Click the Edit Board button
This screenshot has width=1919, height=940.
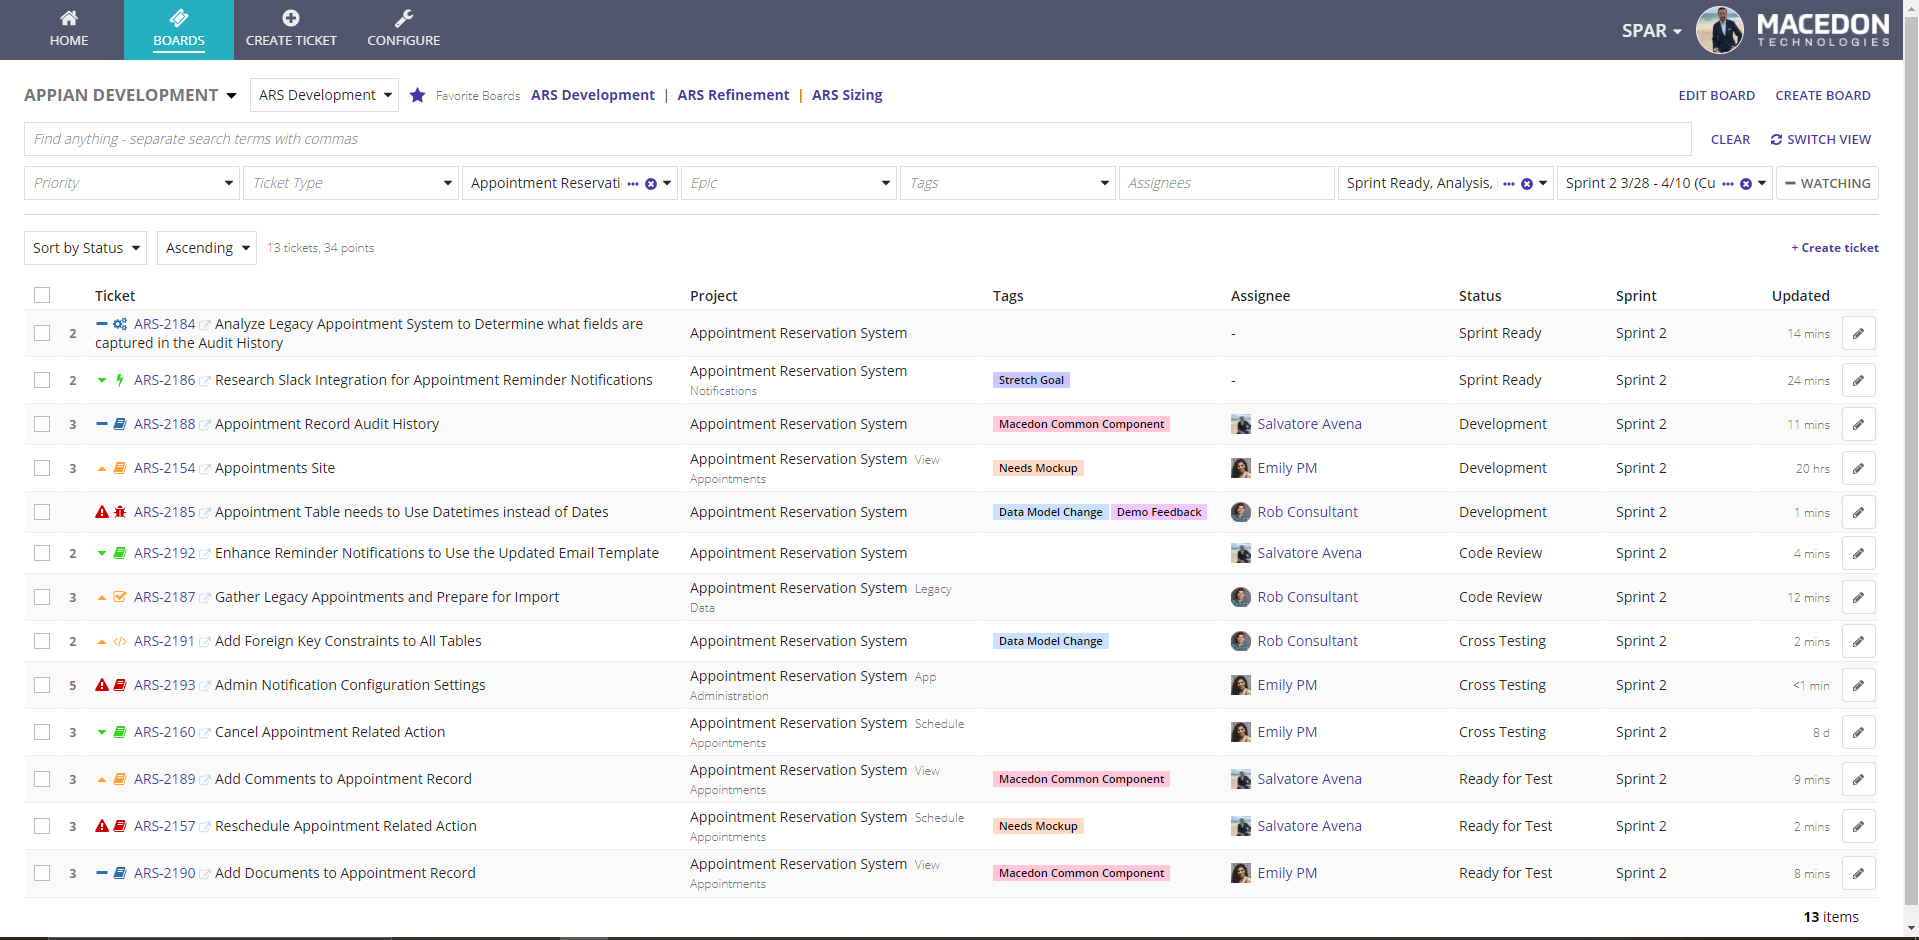coord(1716,96)
